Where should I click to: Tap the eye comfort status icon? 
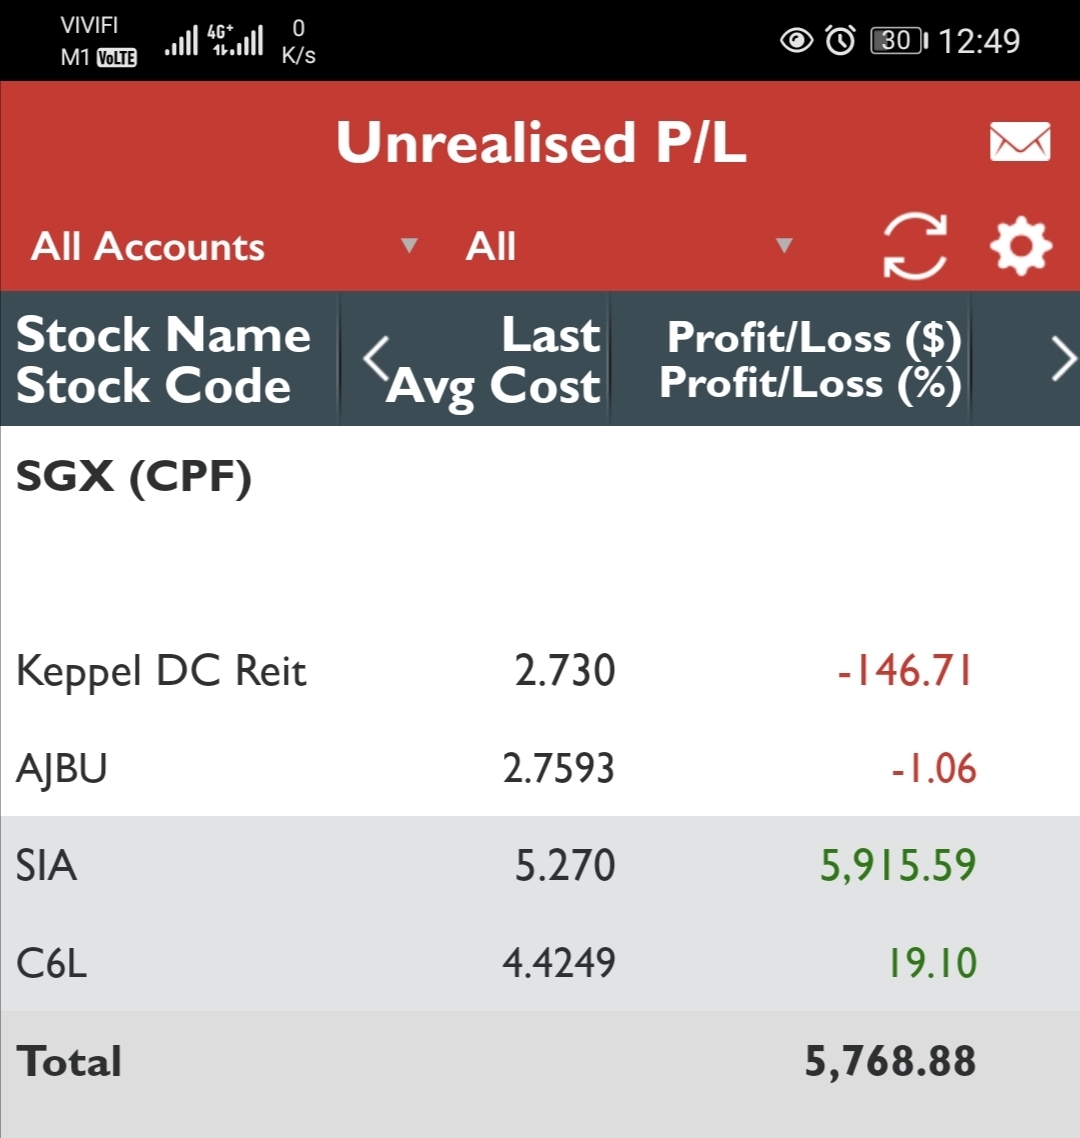(796, 41)
